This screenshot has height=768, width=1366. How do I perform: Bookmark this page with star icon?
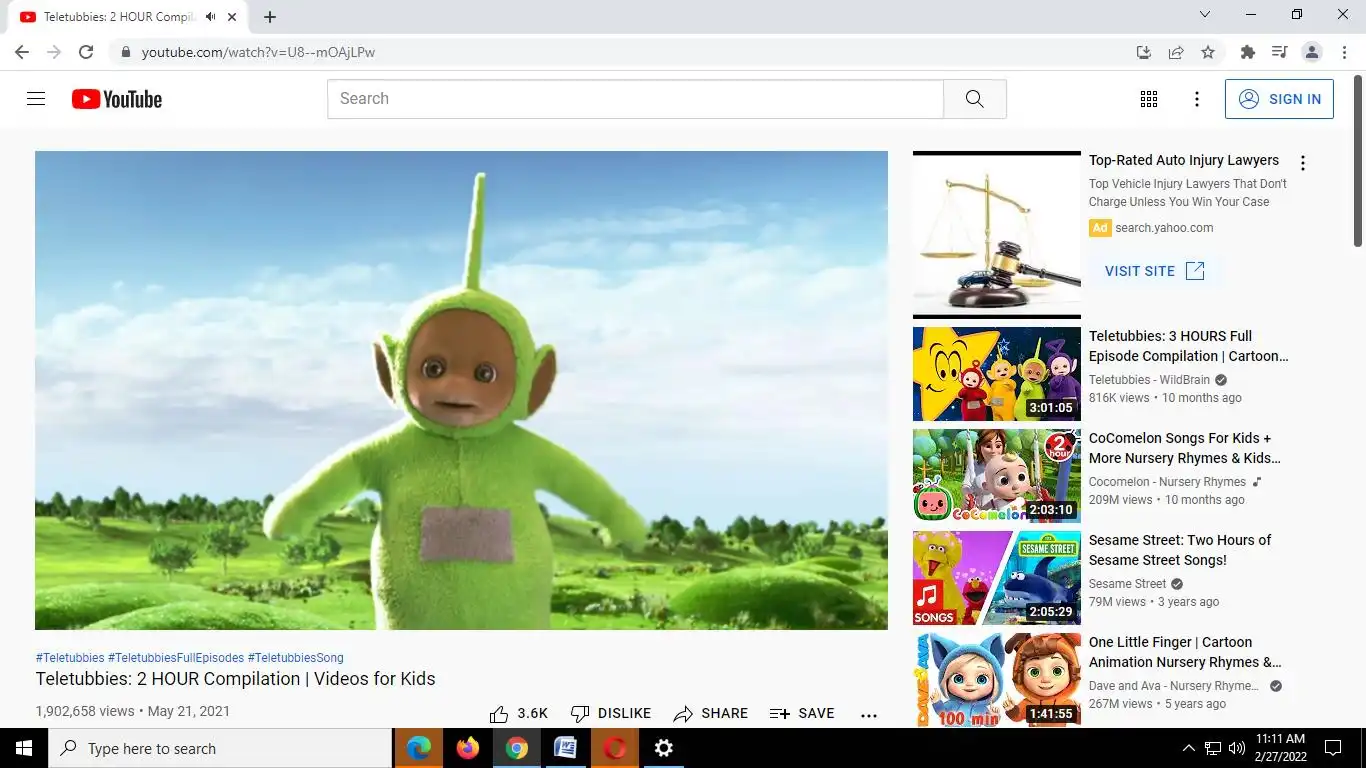click(1208, 52)
